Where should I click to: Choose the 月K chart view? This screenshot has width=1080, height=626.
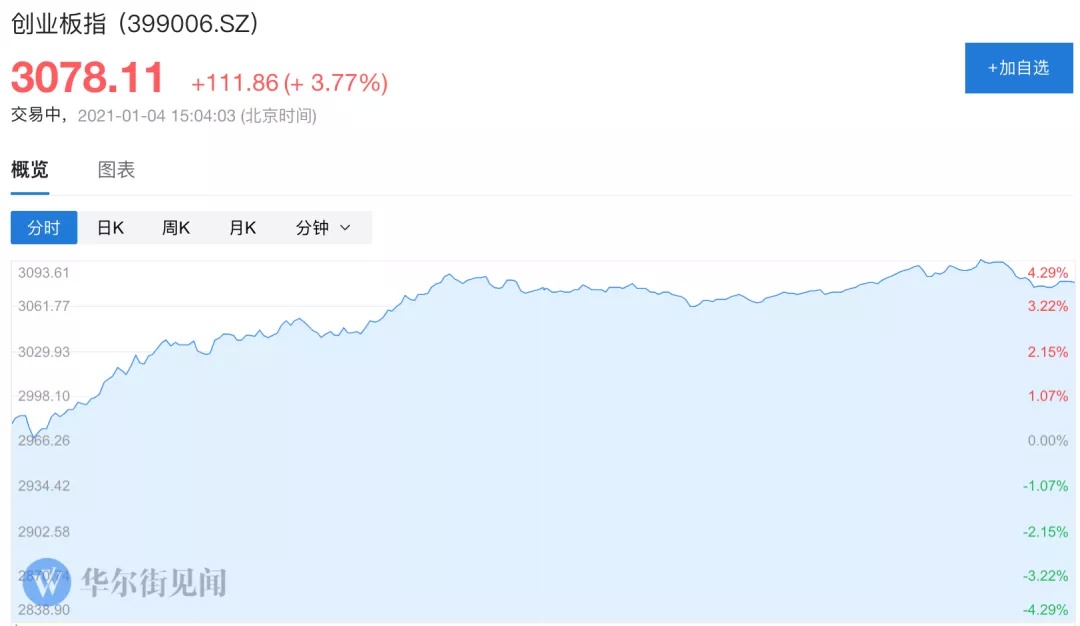pyautogui.click(x=242, y=227)
